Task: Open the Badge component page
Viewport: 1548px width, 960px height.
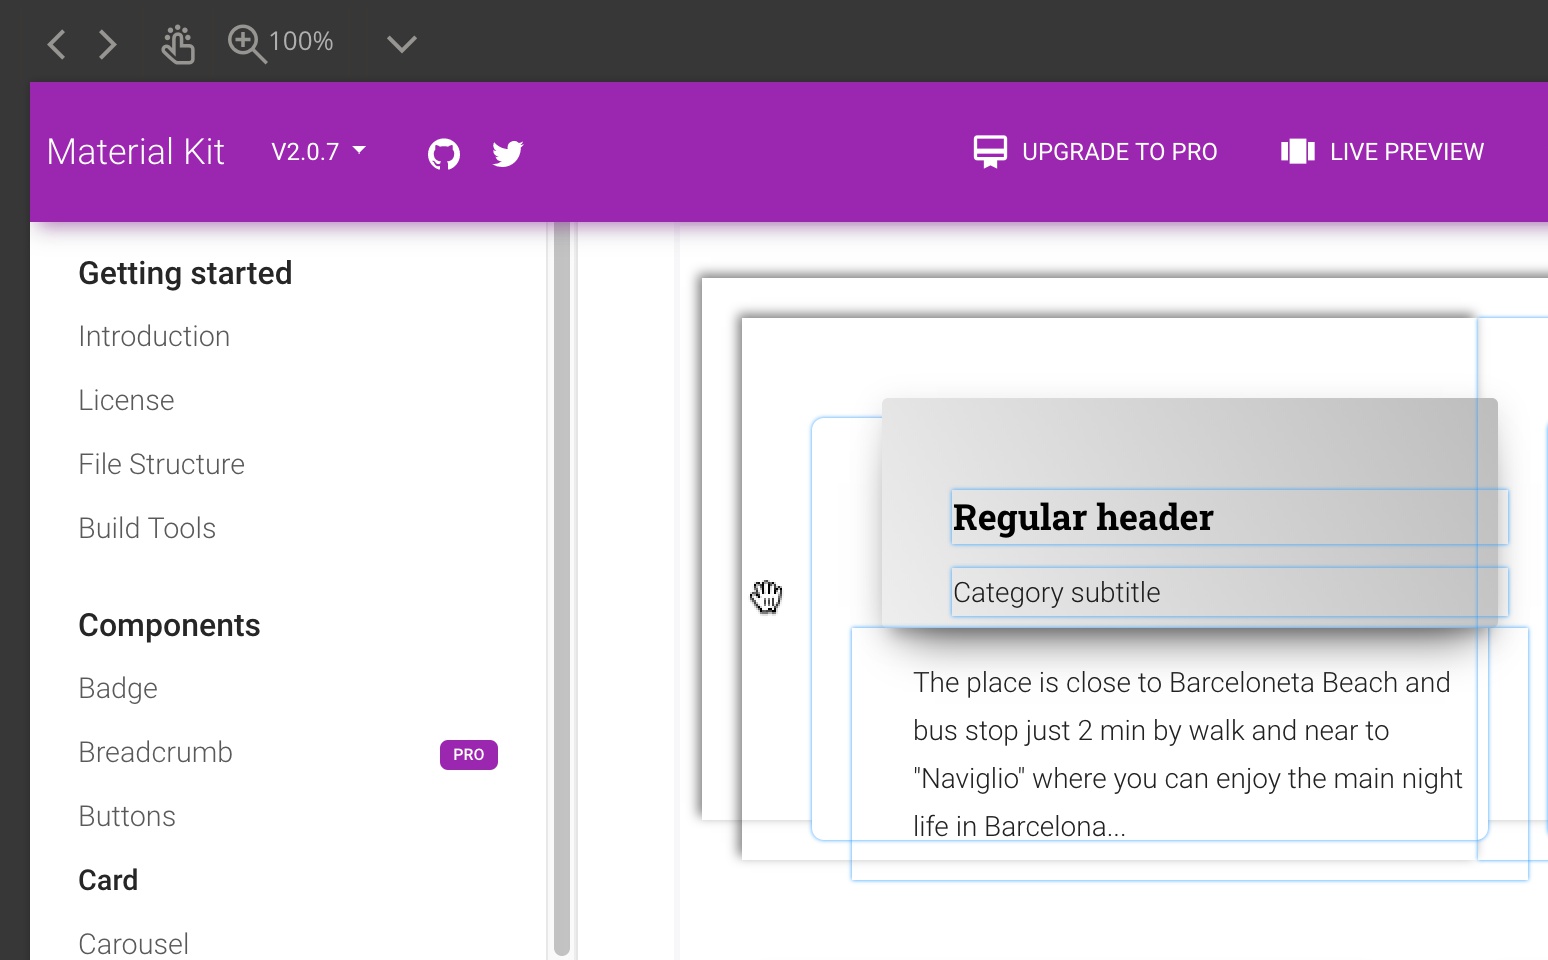Action: [x=118, y=688]
